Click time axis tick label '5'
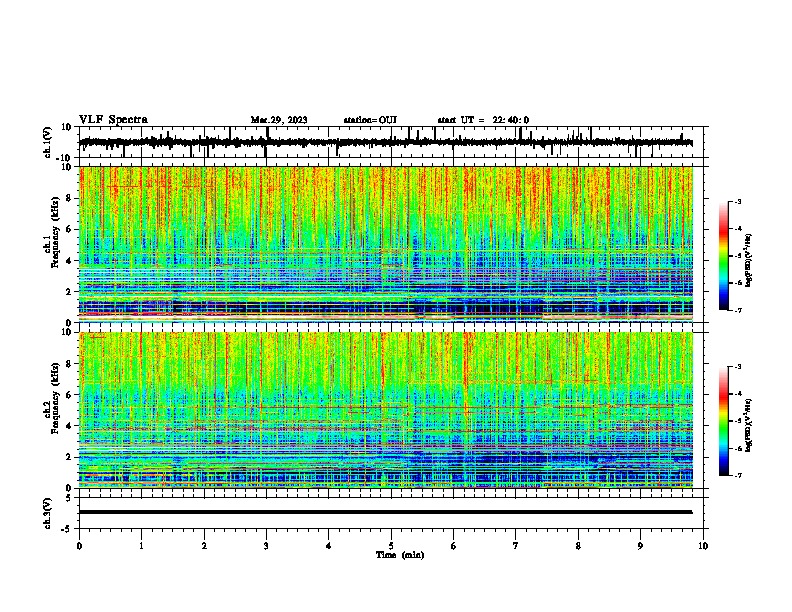This screenshot has width=792, height=612. pos(391,546)
